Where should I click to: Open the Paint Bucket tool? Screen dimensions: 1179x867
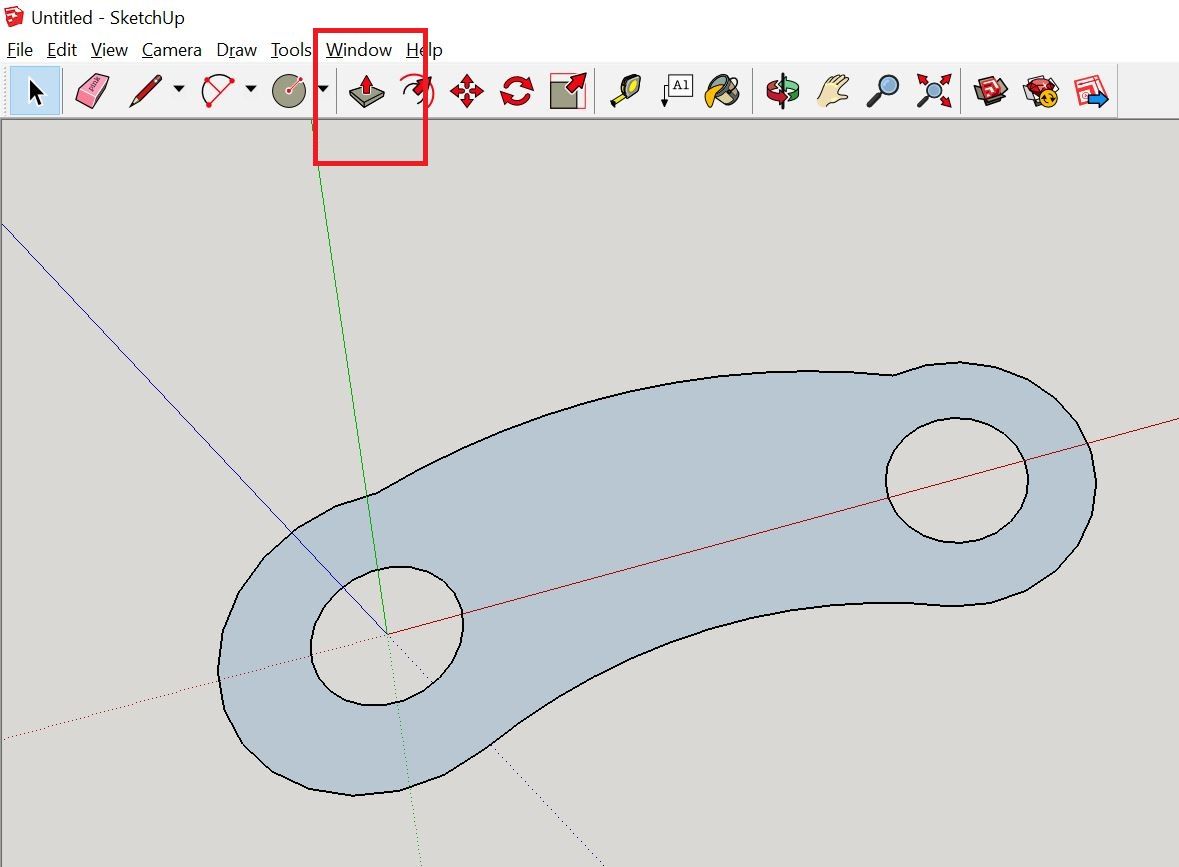tap(724, 91)
